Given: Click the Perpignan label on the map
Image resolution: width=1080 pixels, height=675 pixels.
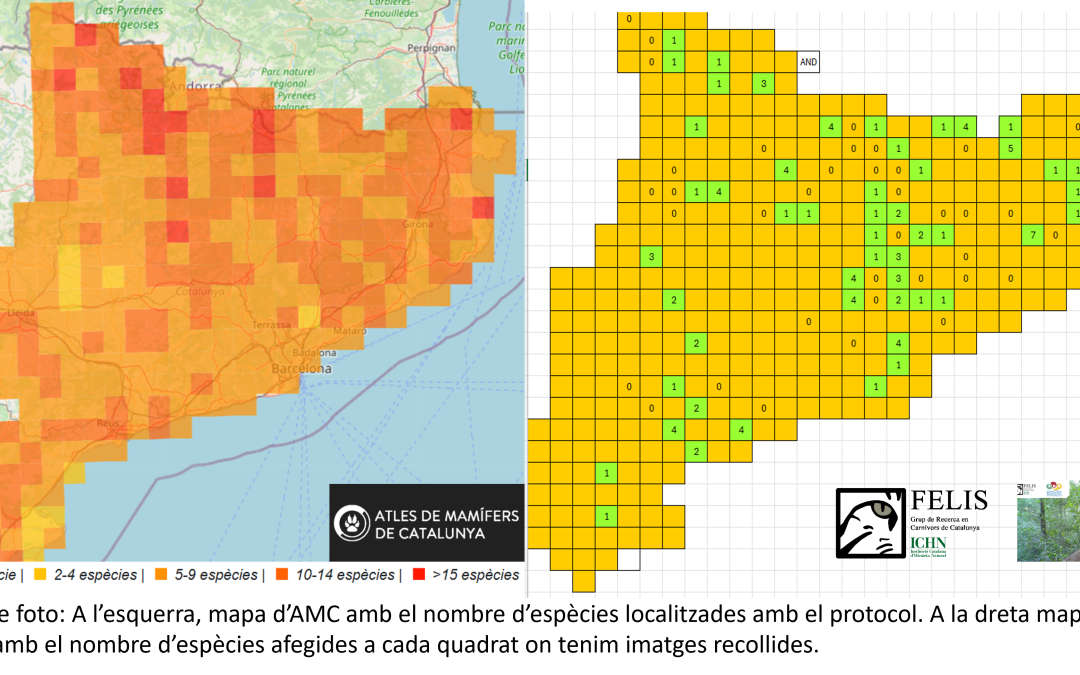Looking at the screenshot, I should pyautogui.click(x=432, y=48).
